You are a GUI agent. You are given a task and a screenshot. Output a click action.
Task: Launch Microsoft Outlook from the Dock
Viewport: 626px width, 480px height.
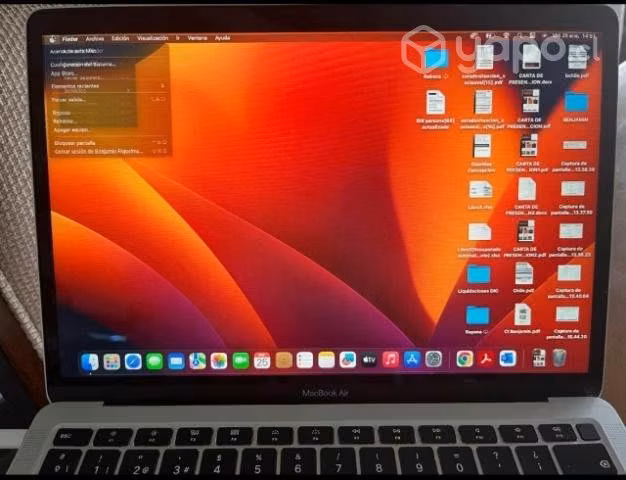507,359
